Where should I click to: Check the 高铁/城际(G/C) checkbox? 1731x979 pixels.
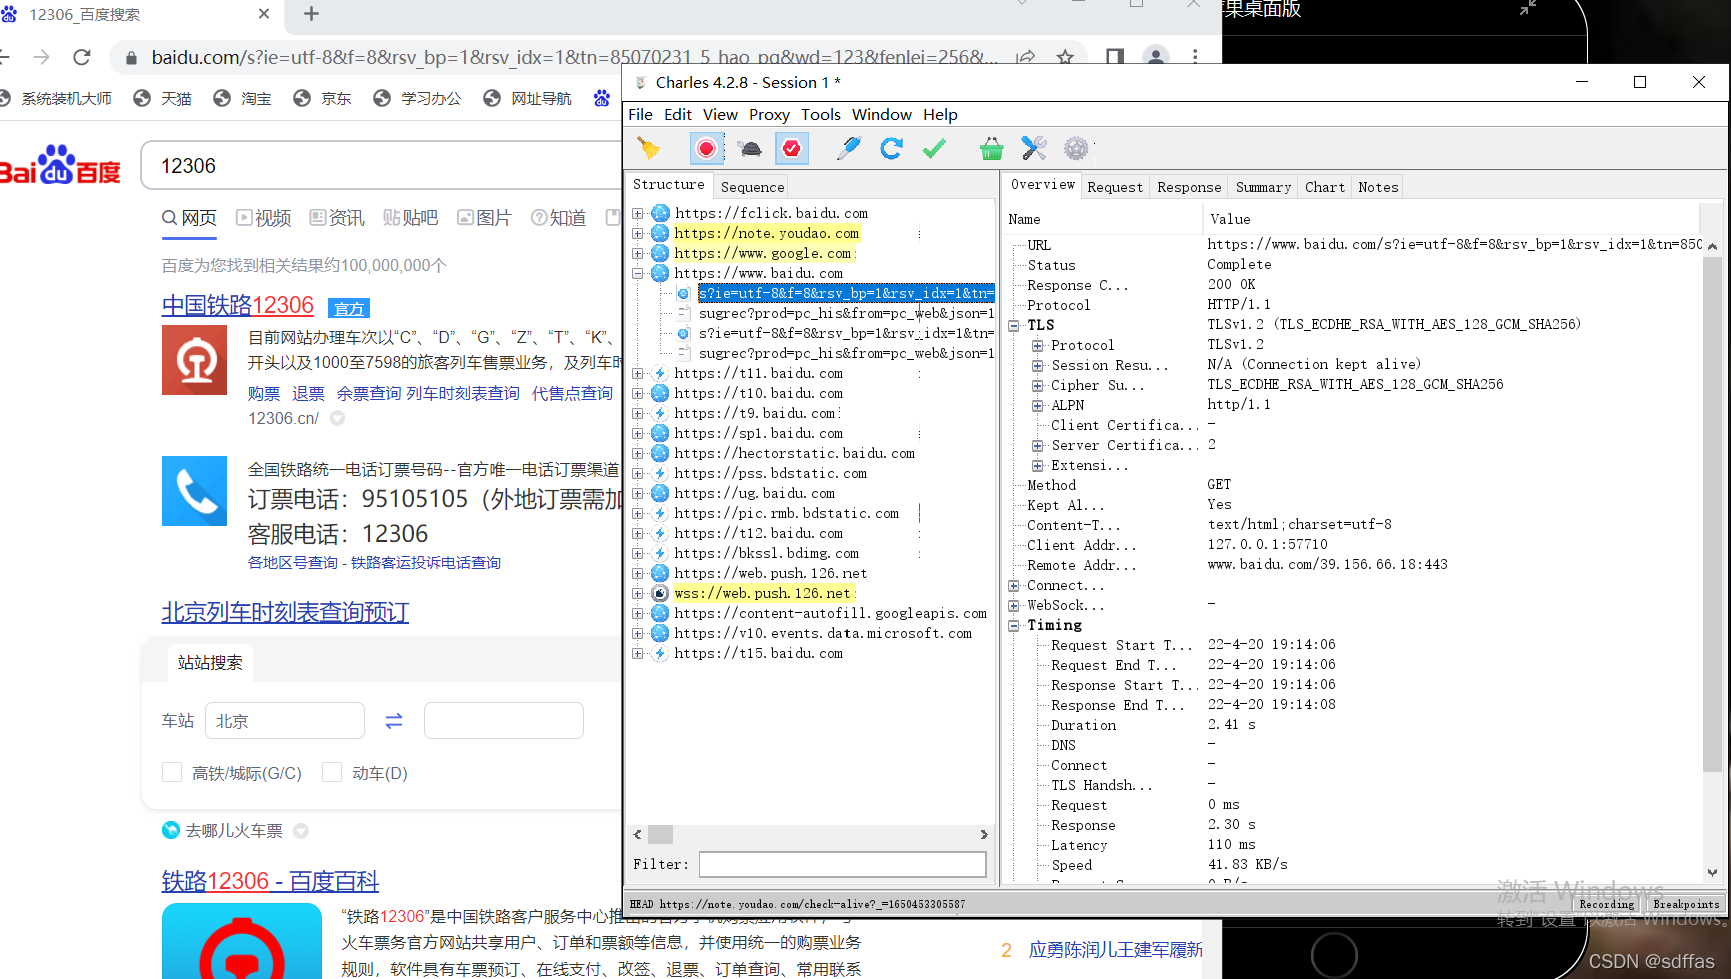point(172,772)
